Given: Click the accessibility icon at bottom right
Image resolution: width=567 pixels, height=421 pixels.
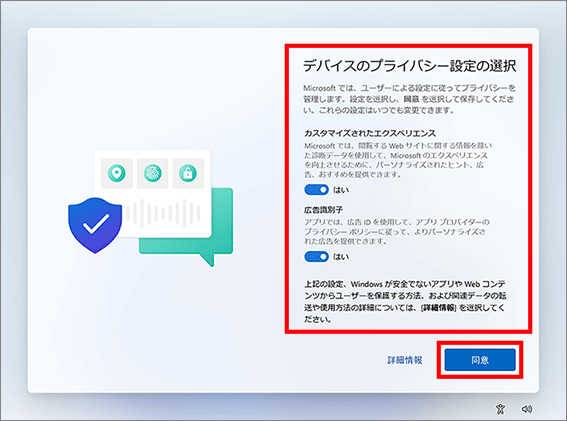Looking at the screenshot, I should tap(500, 409).
